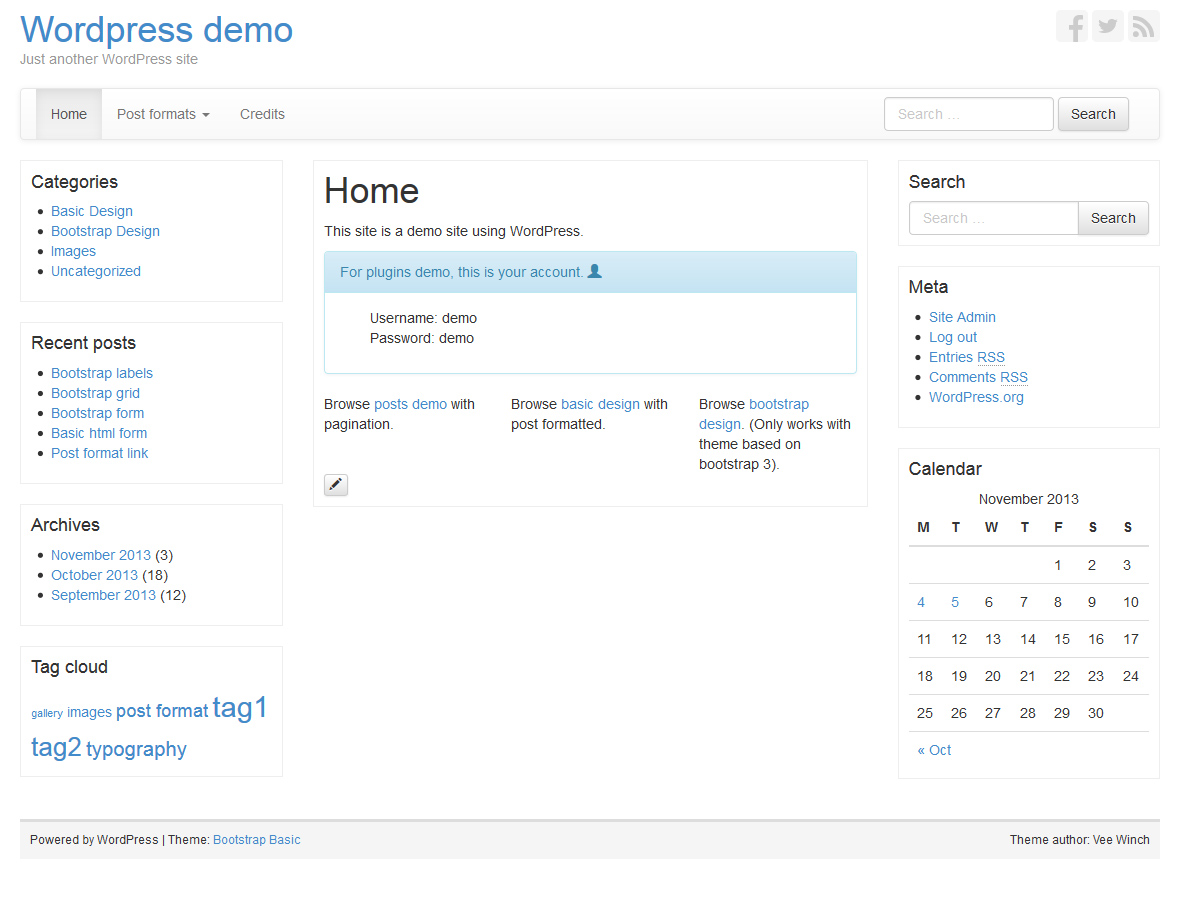Viewport: 1180px width, 923px height.
Task: Open the October 2013 archive
Action: (94, 575)
